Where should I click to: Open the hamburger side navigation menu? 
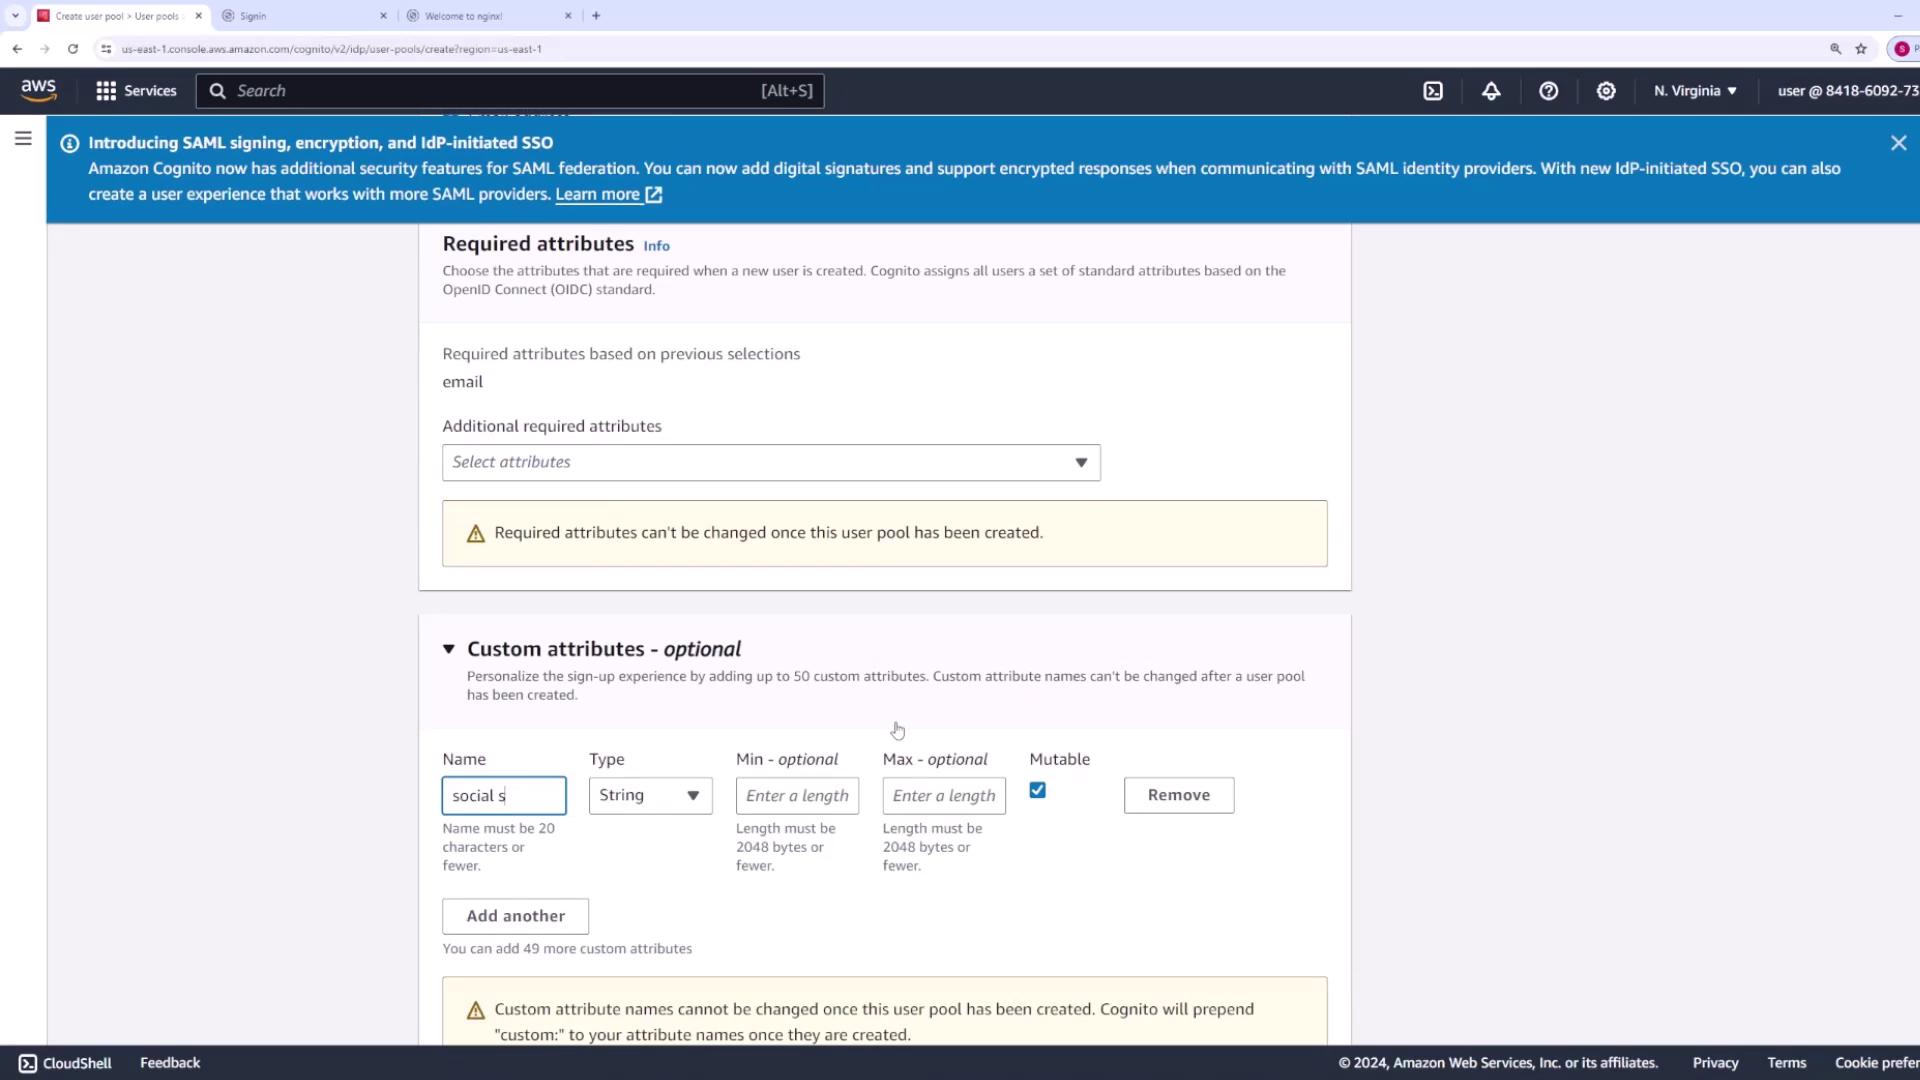tap(23, 139)
